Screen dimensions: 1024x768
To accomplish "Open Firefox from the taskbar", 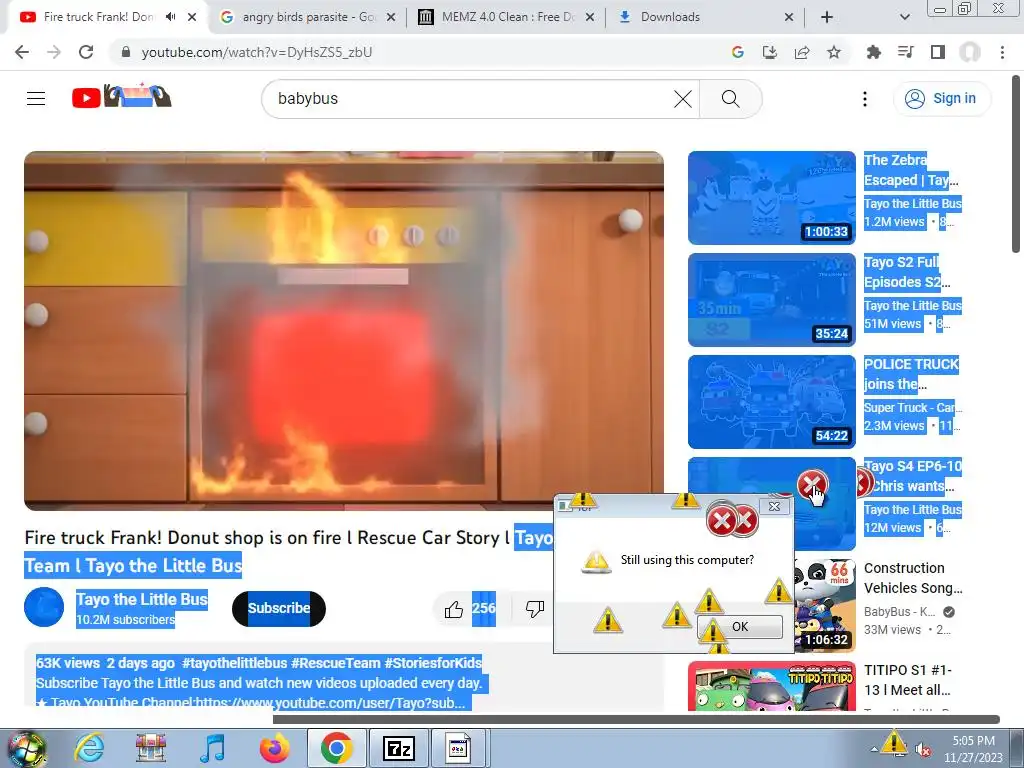I will point(274,748).
